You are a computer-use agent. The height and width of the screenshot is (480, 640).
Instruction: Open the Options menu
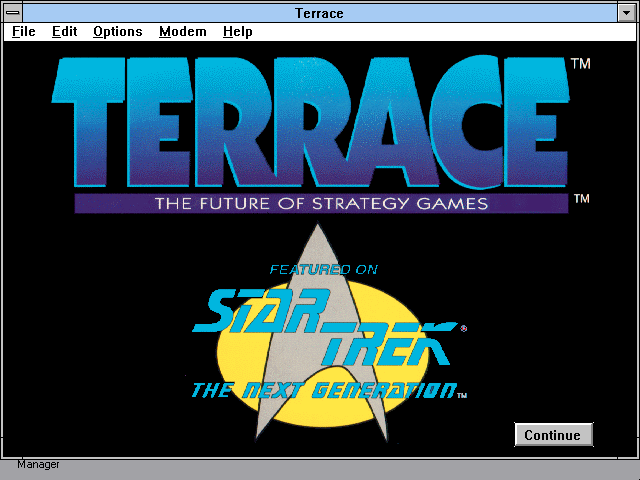118,31
